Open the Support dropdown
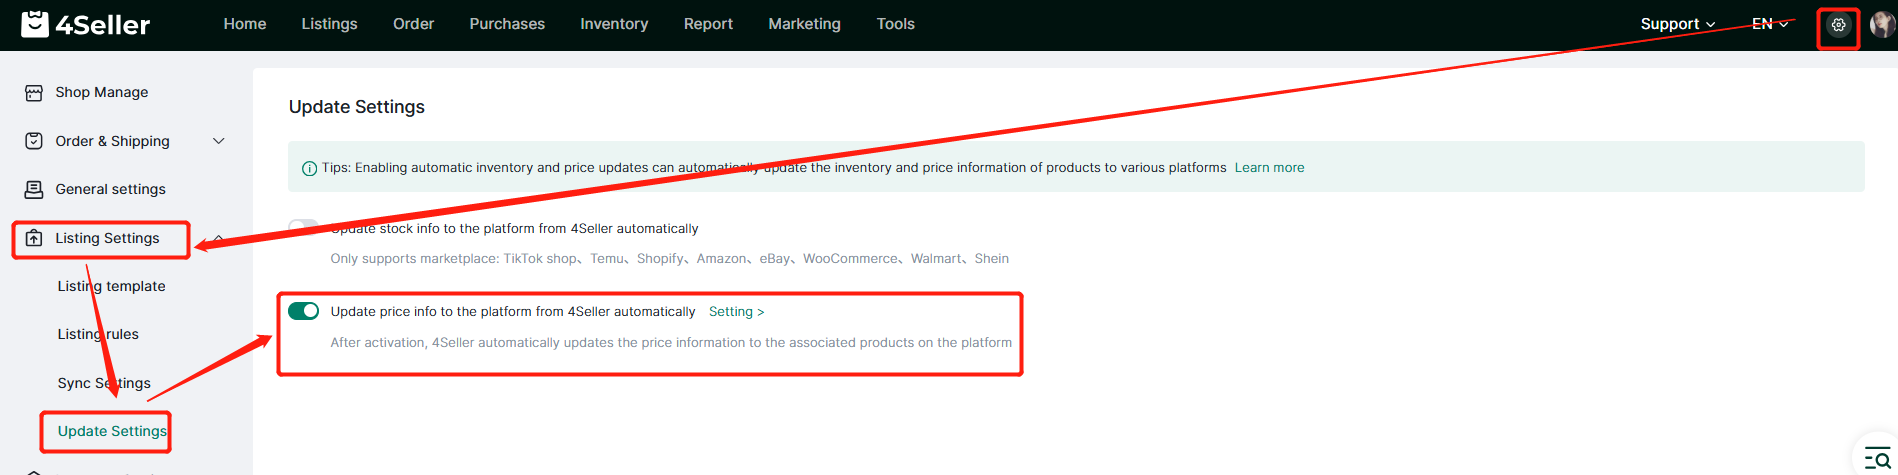 (1677, 24)
